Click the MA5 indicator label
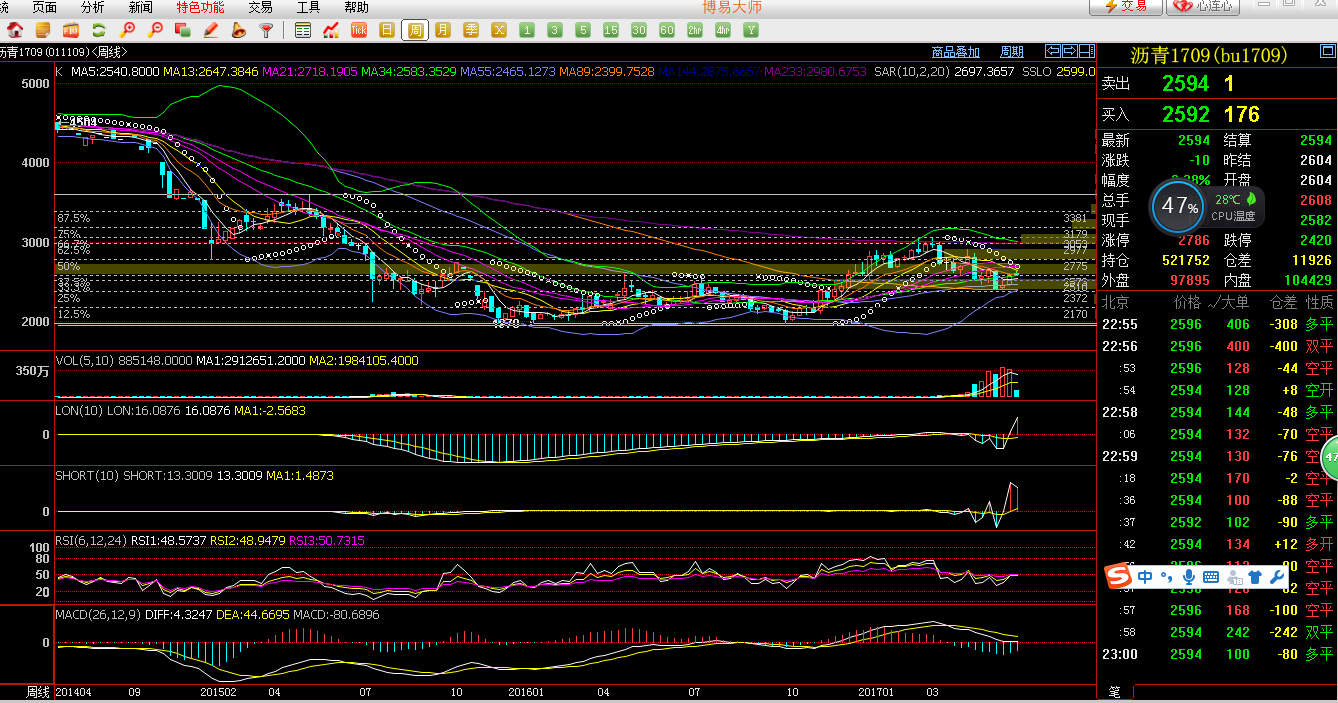The image size is (1338, 703). pyautogui.click(x=115, y=72)
